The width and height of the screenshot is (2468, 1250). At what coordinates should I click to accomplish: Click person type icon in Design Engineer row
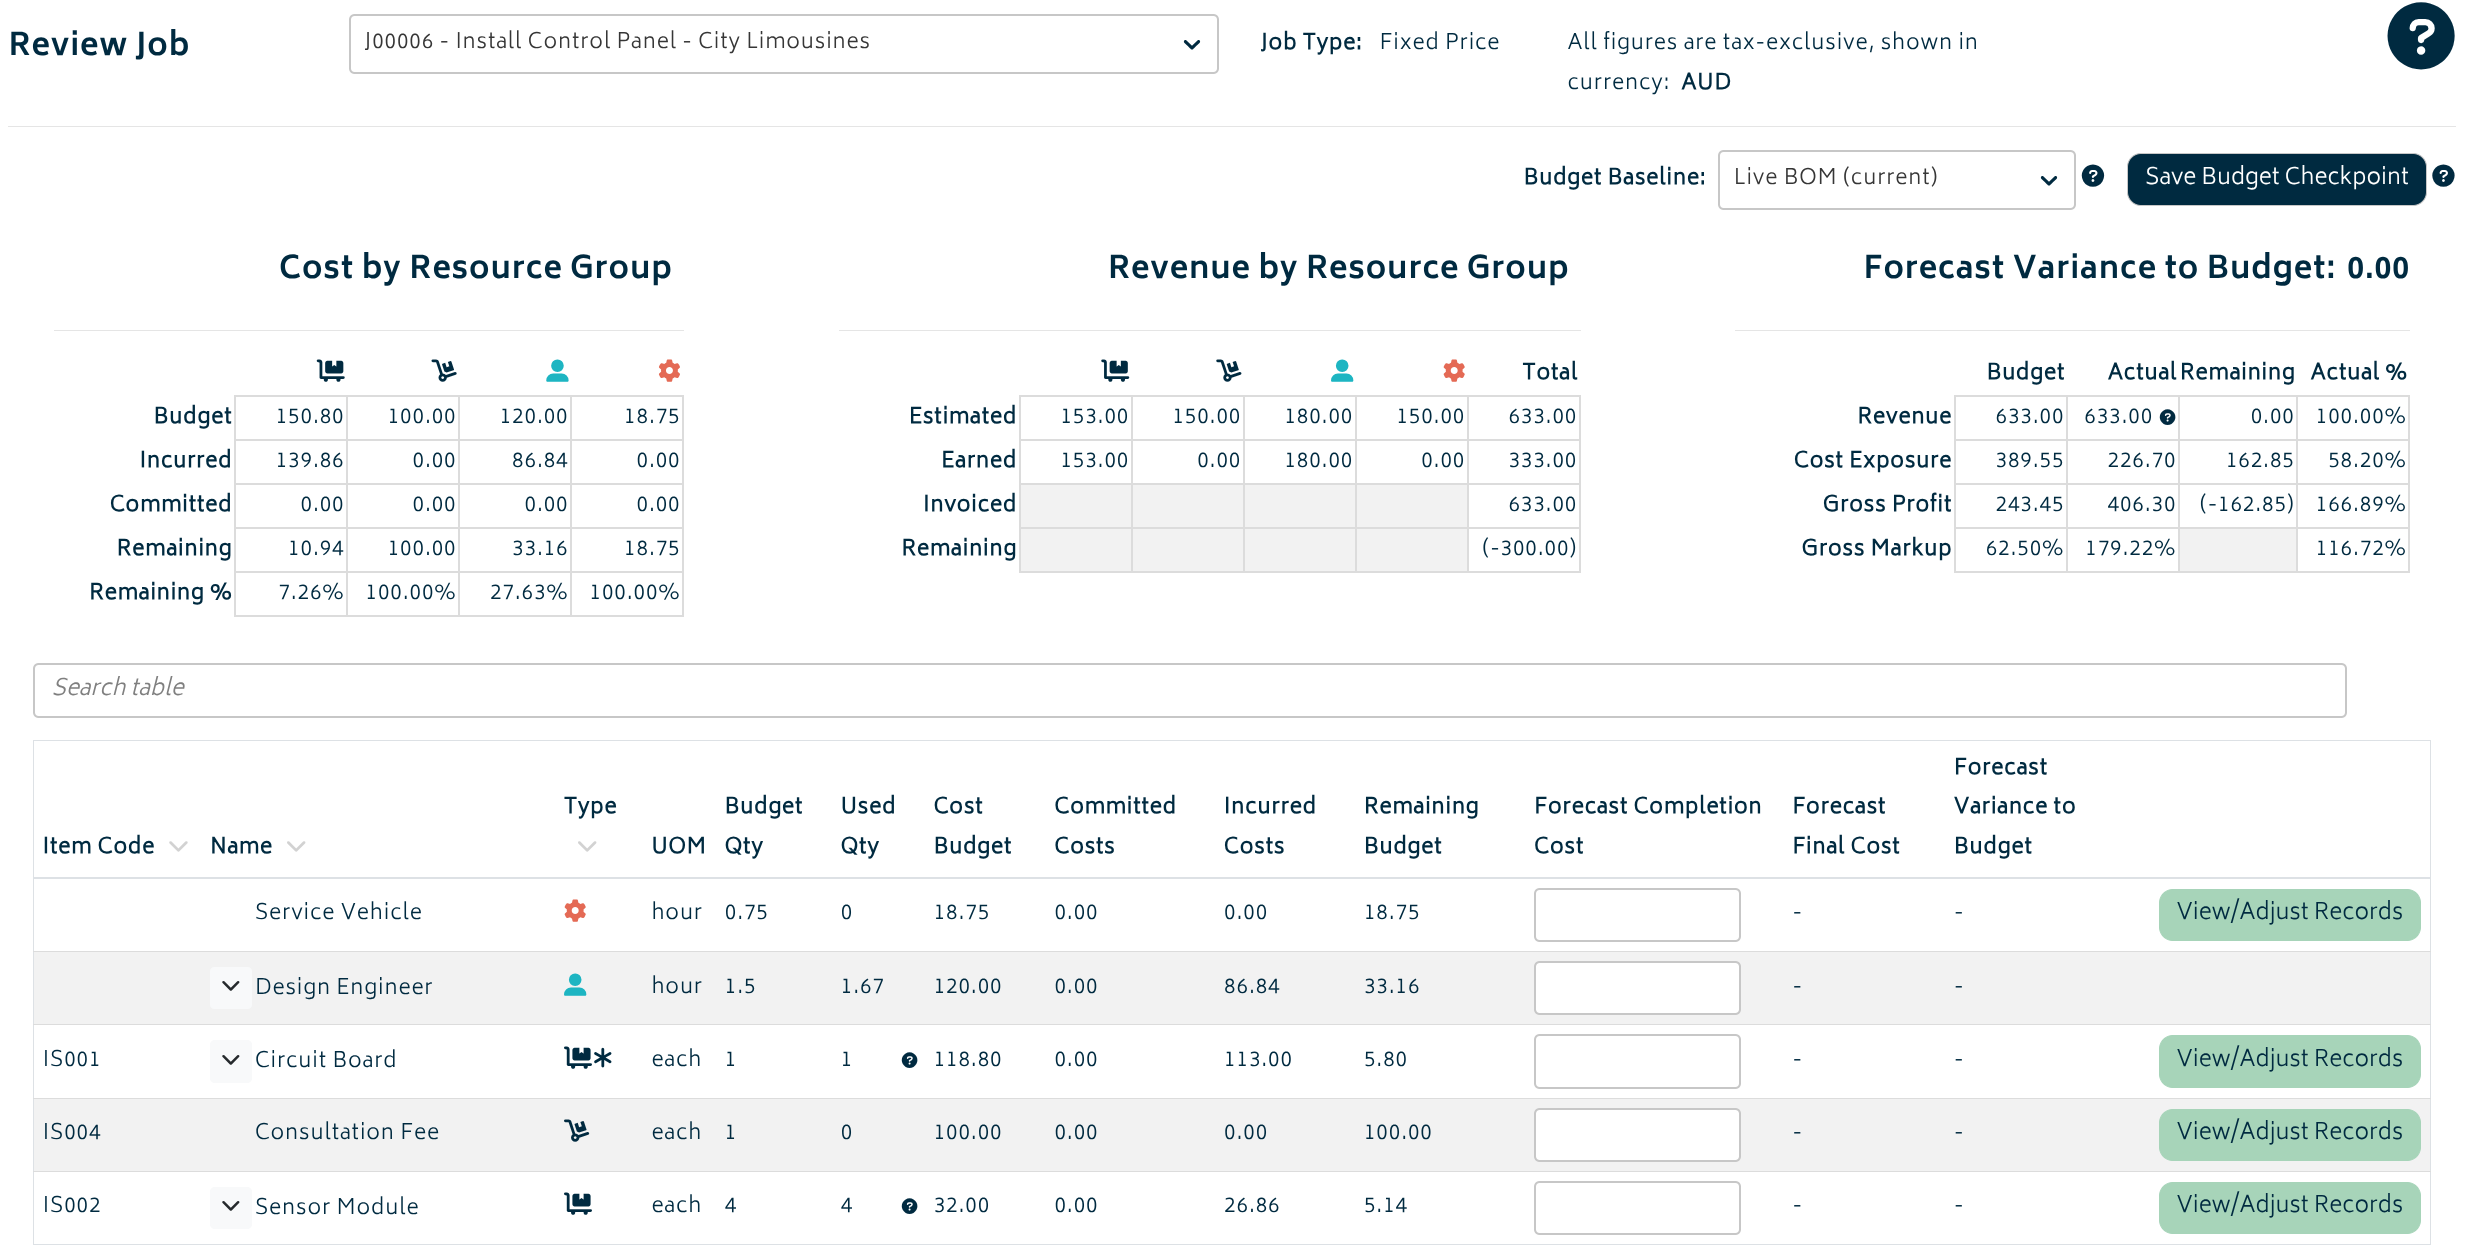(x=575, y=985)
